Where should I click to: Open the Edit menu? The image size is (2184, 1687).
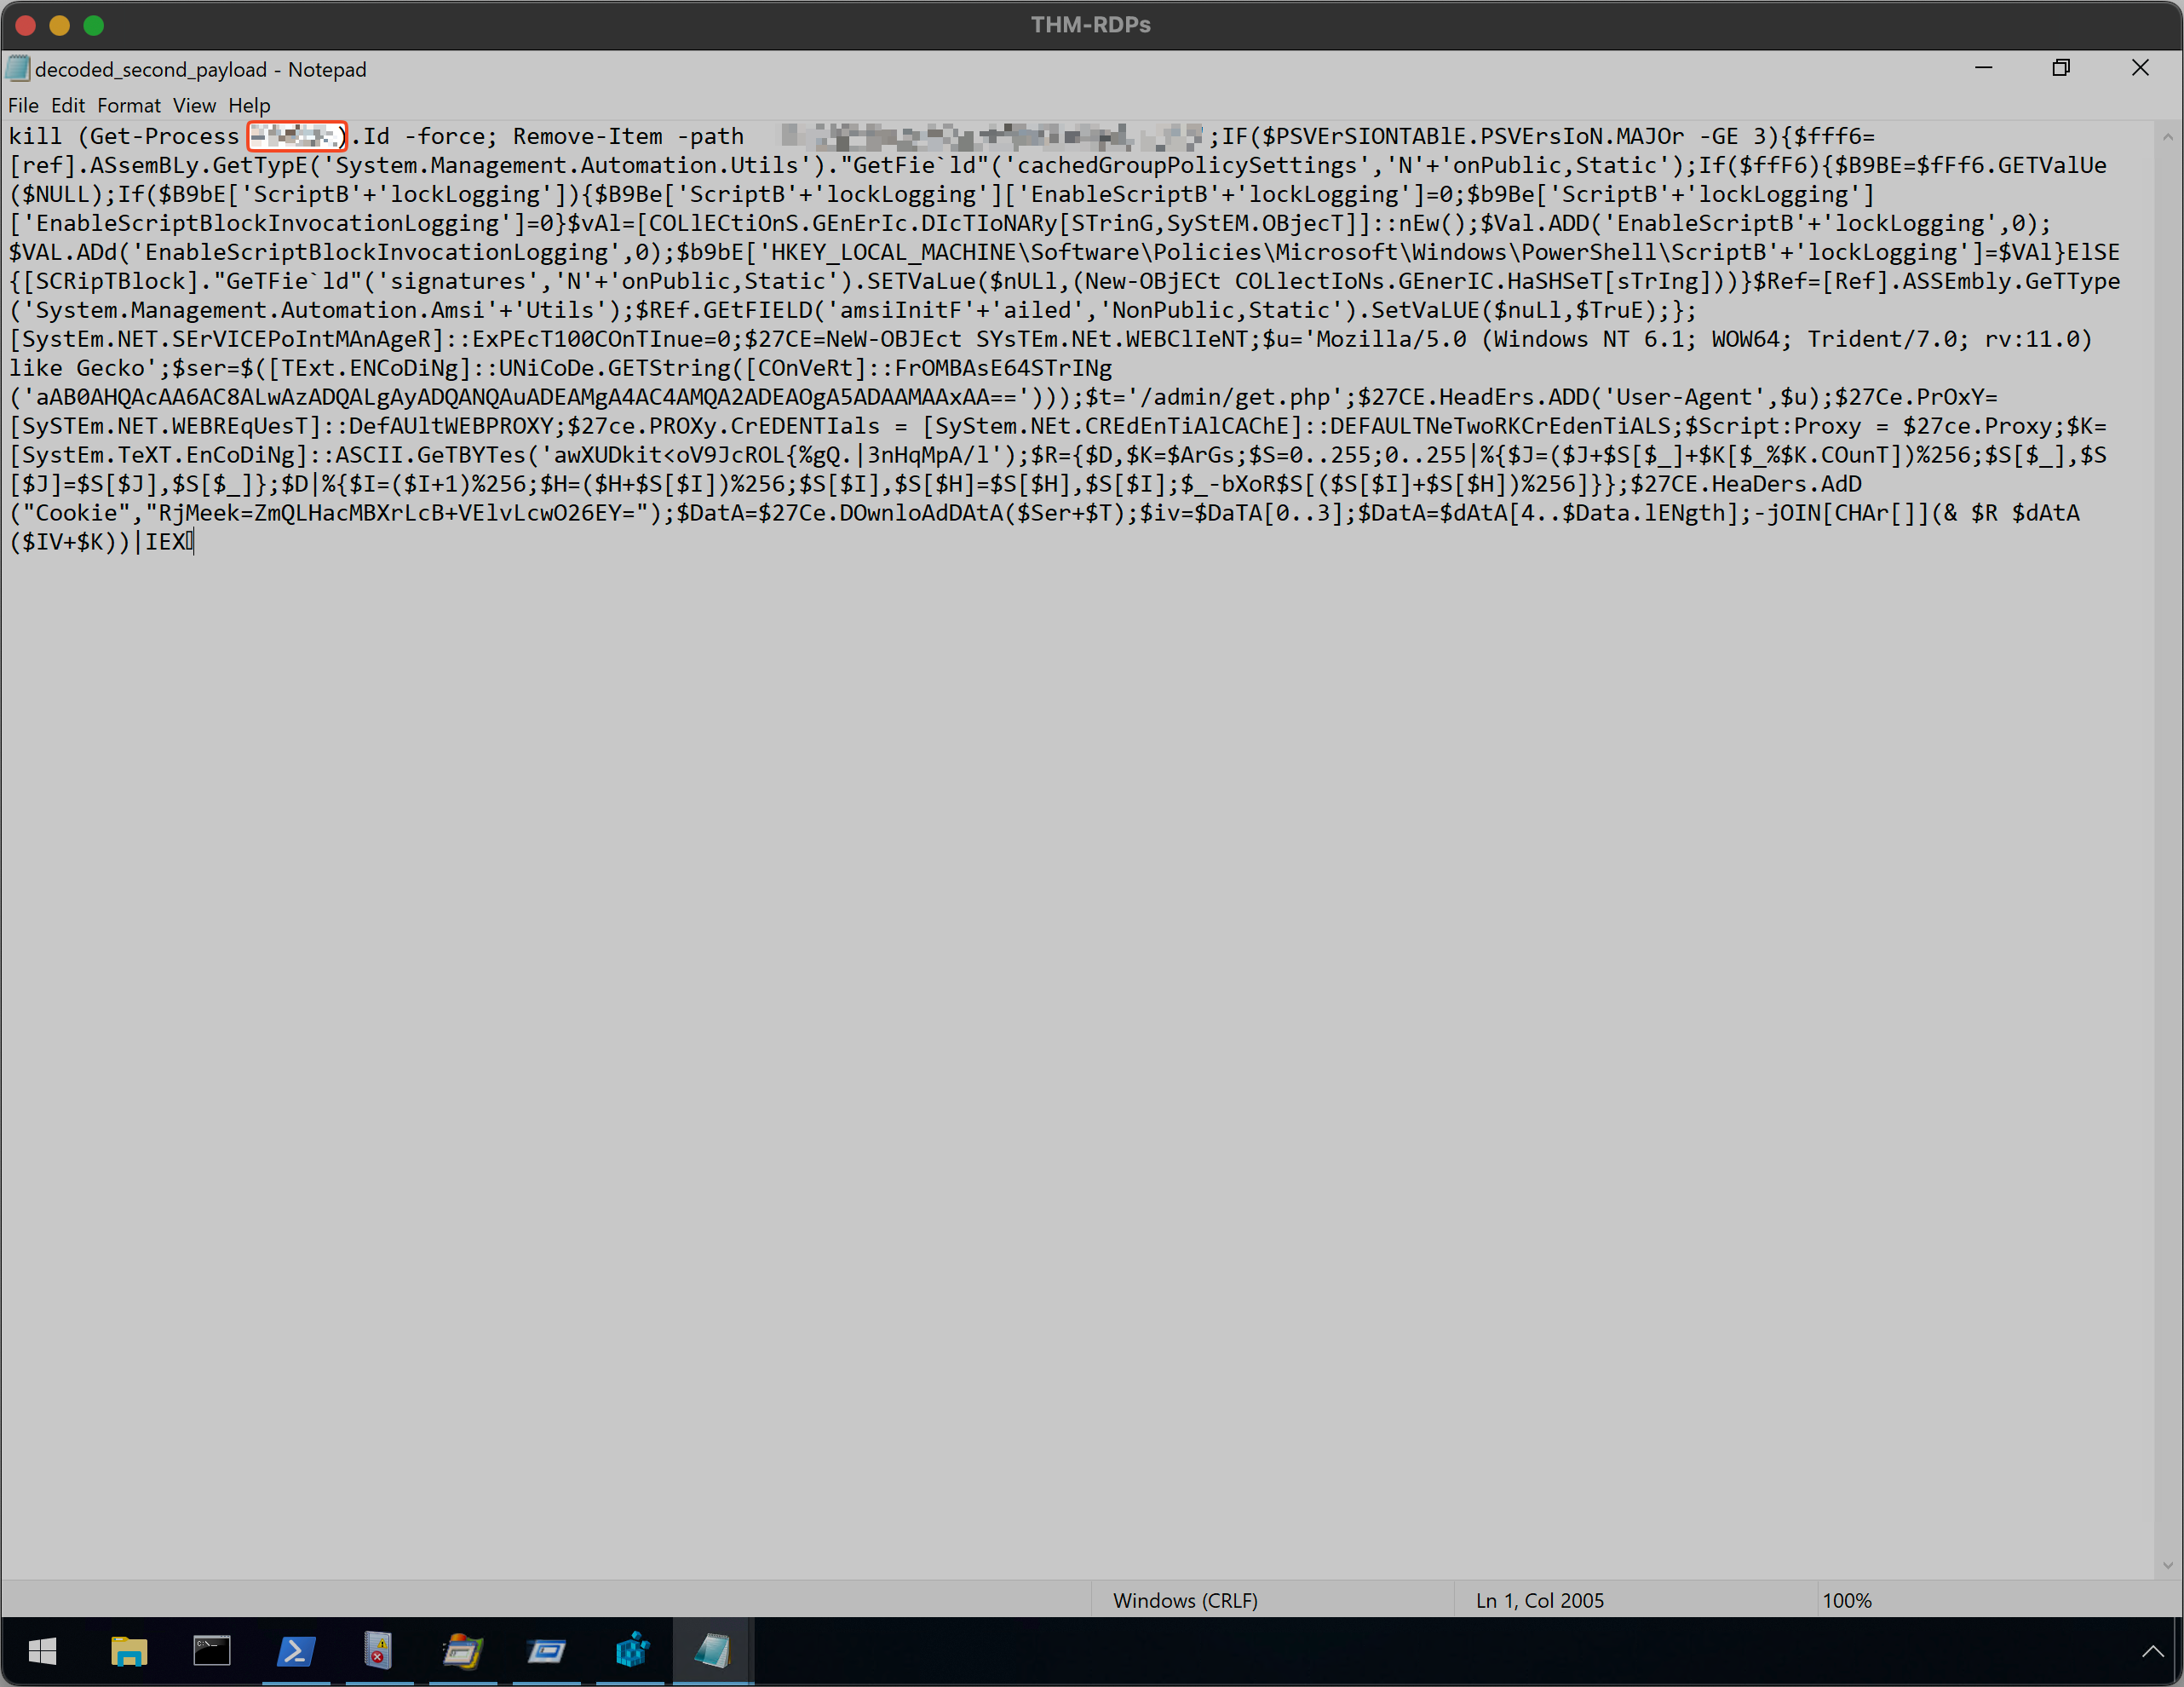[68, 105]
